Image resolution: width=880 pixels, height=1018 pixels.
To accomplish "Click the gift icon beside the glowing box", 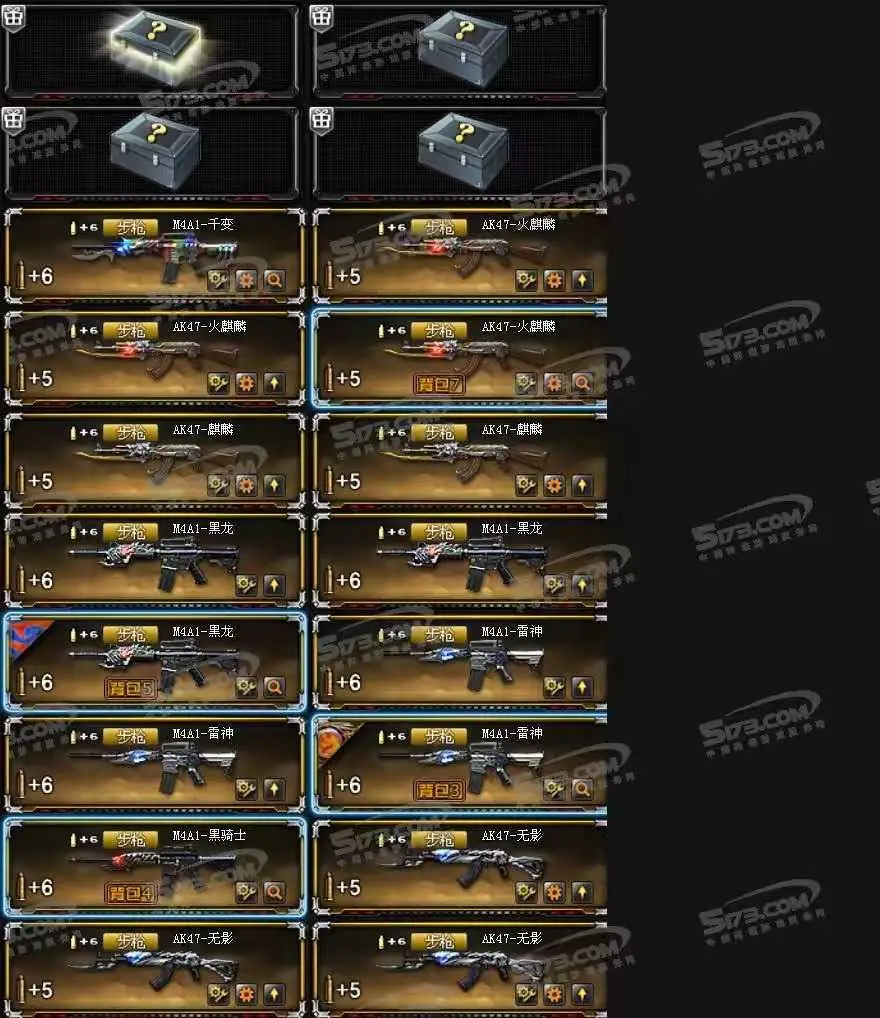I will [14, 17].
